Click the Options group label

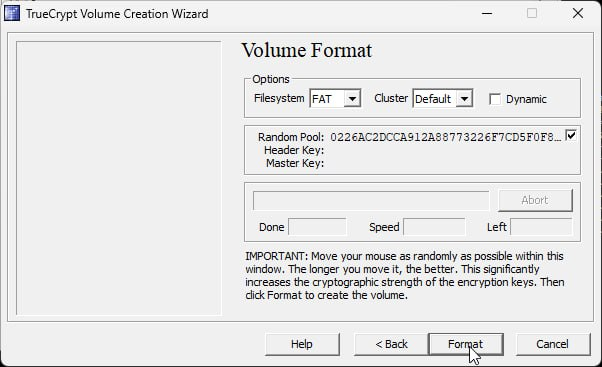[x=271, y=79]
